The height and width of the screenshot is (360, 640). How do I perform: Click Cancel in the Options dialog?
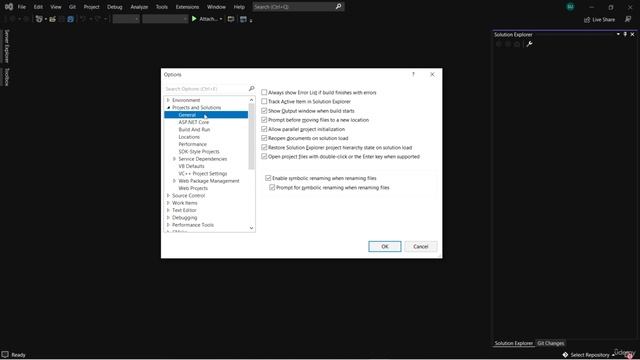(420, 247)
